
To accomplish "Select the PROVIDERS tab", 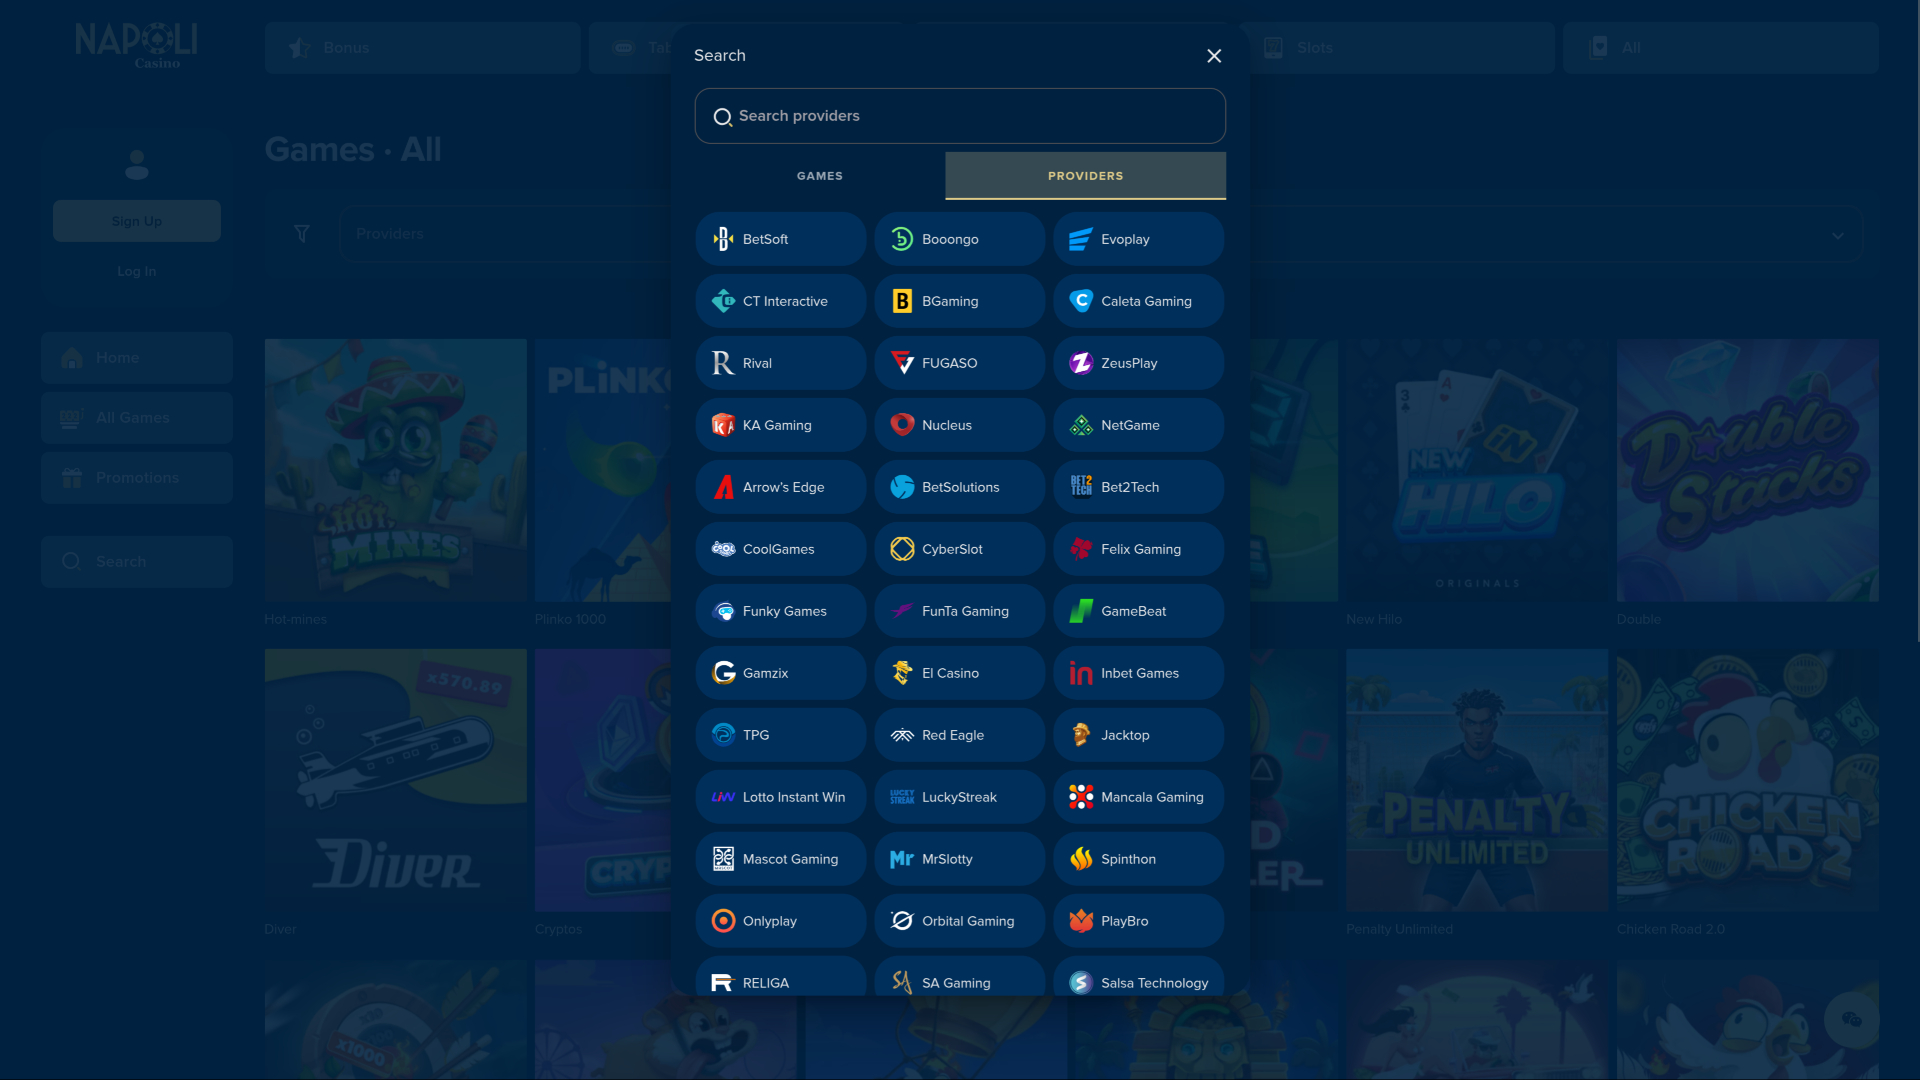I will 1085,176.
